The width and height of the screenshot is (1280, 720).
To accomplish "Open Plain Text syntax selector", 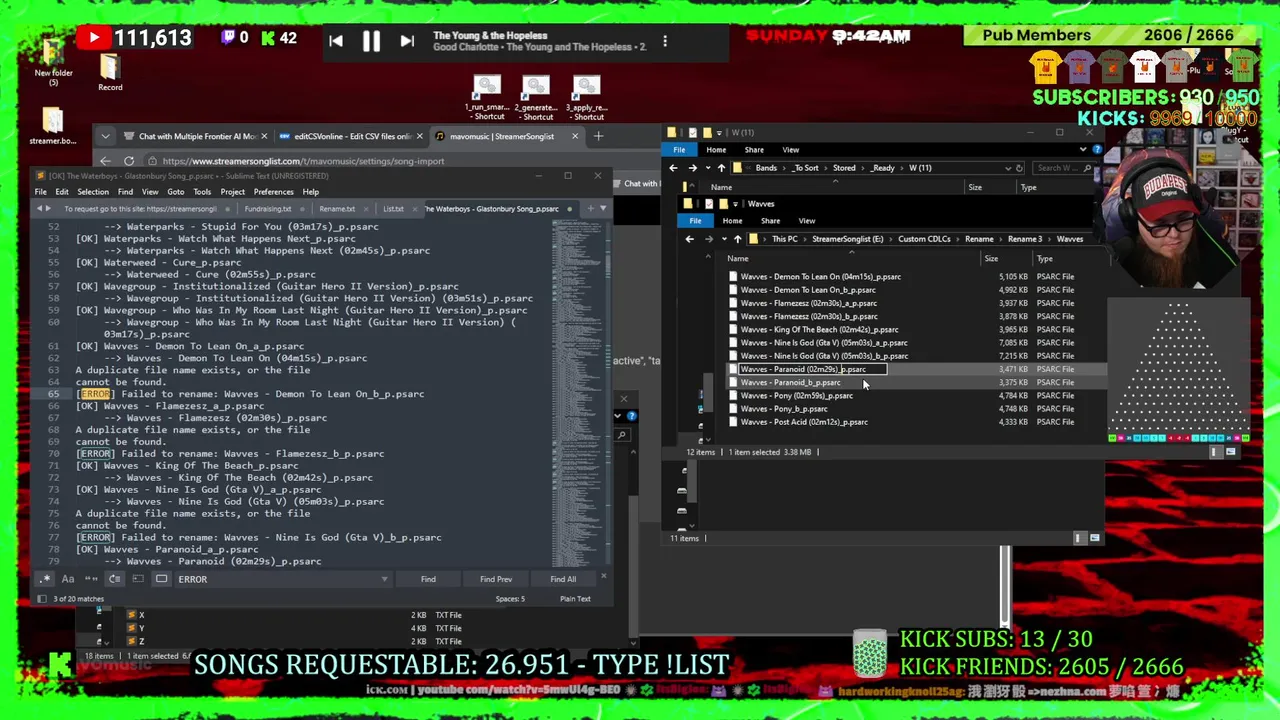I will 575,599.
